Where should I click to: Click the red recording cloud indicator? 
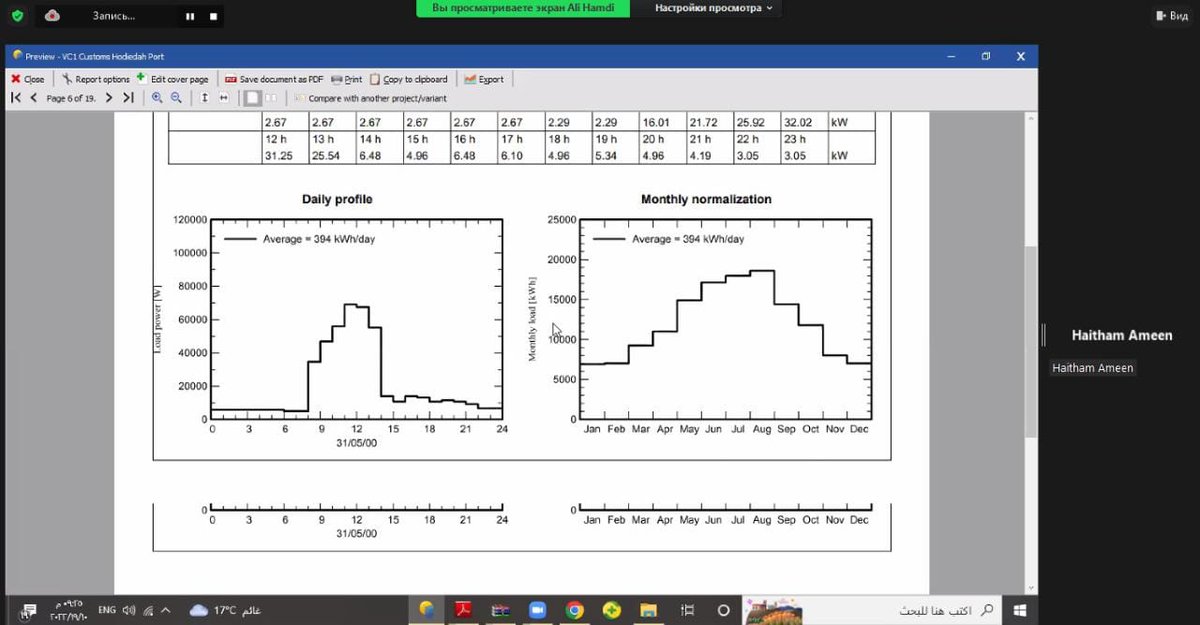tap(52, 16)
